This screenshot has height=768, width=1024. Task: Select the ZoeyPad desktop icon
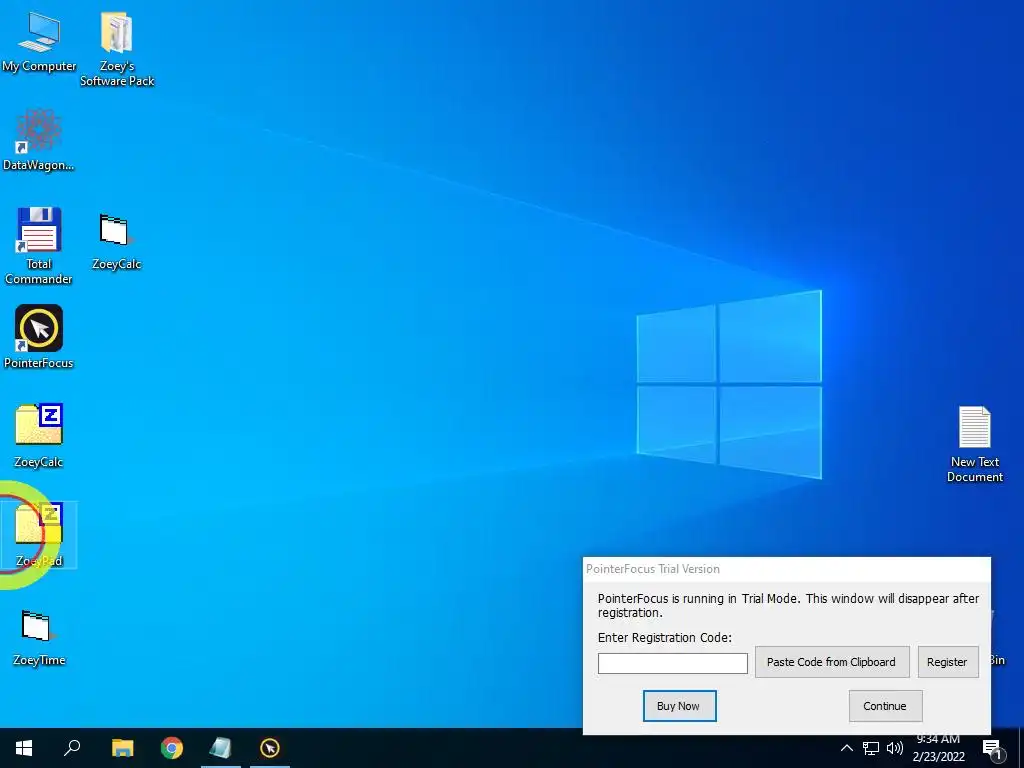(x=39, y=534)
